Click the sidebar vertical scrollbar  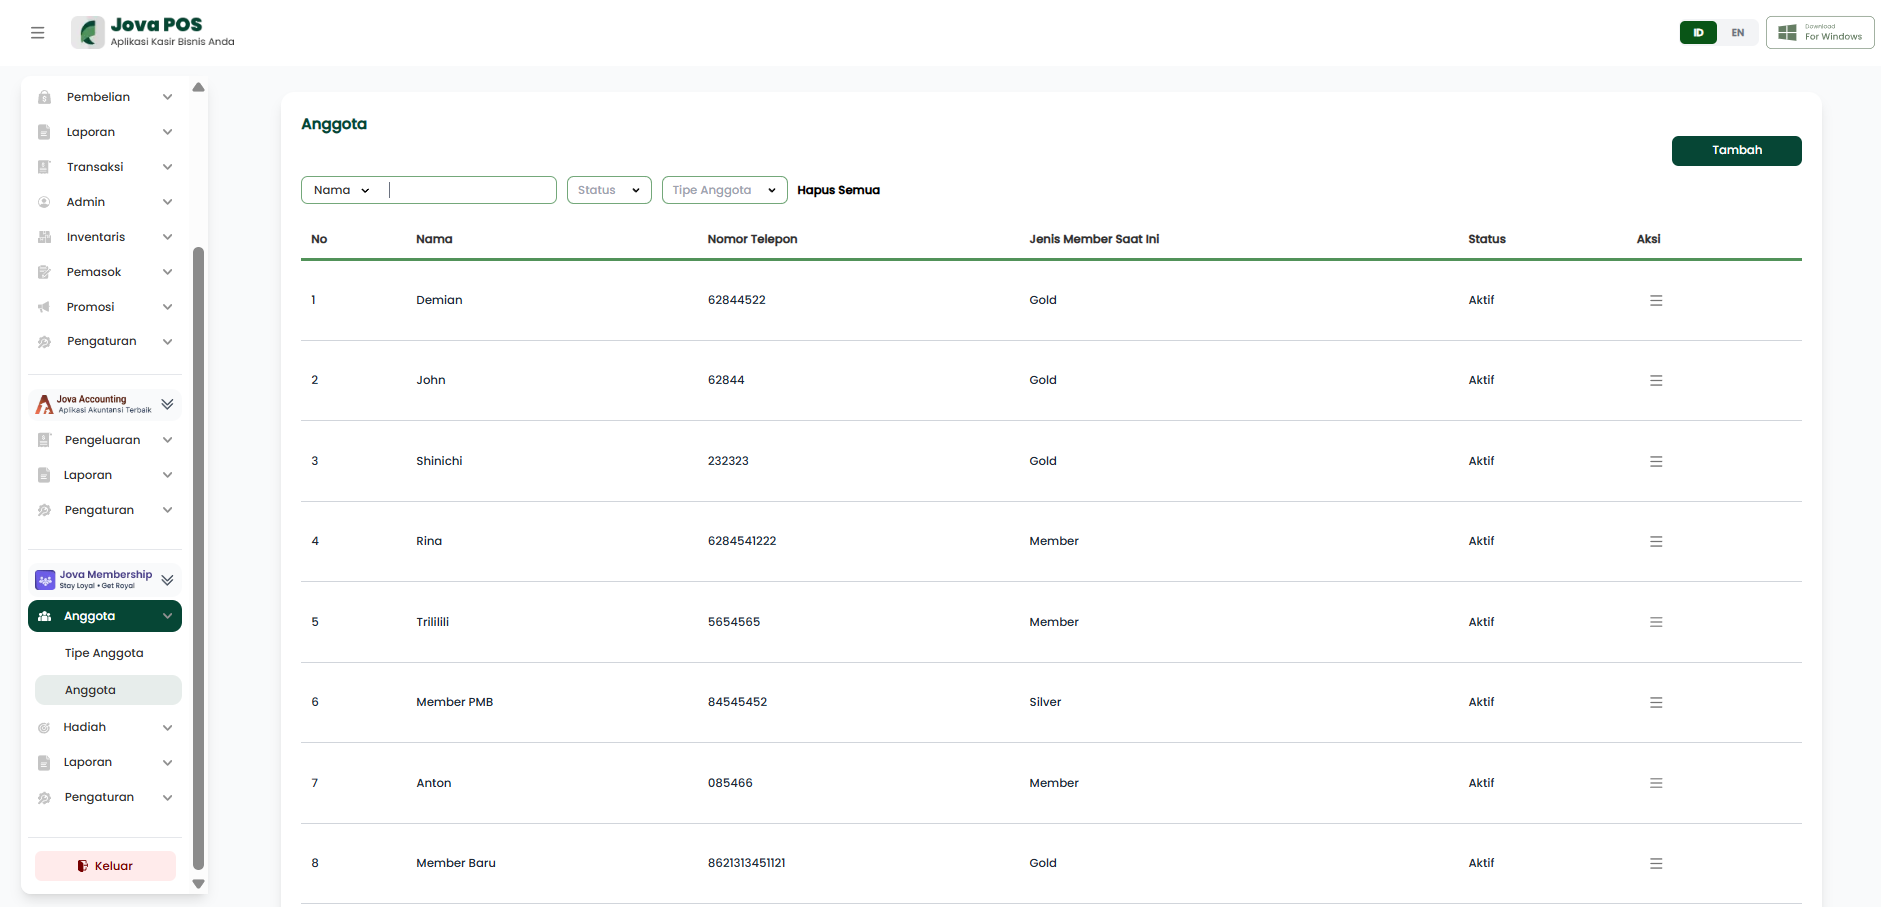[198, 558]
